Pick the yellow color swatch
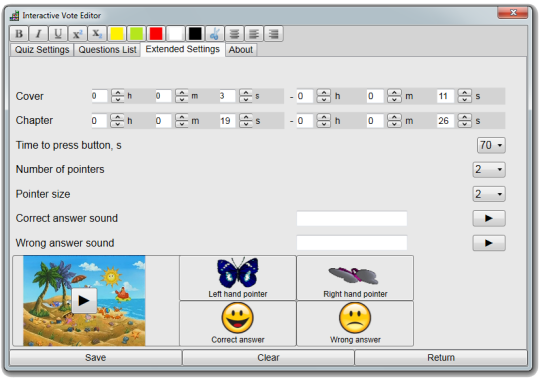The image size is (540, 379). pyautogui.click(x=117, y=34)
